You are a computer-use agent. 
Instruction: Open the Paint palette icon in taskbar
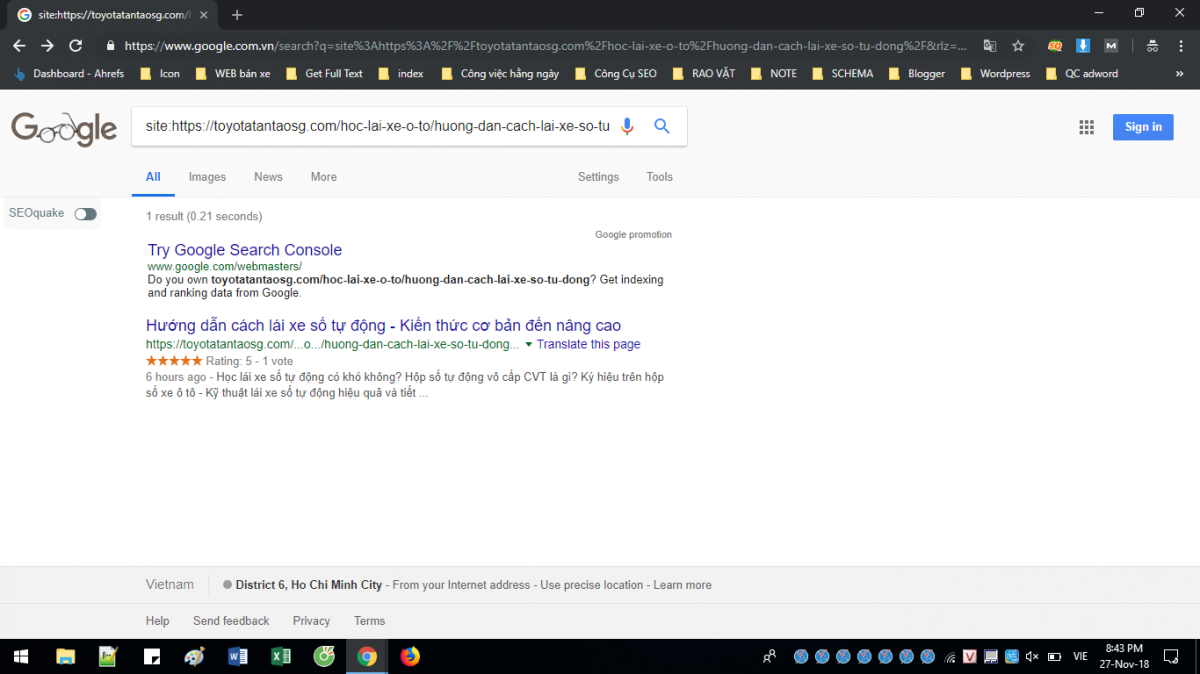tap(195, 657)
